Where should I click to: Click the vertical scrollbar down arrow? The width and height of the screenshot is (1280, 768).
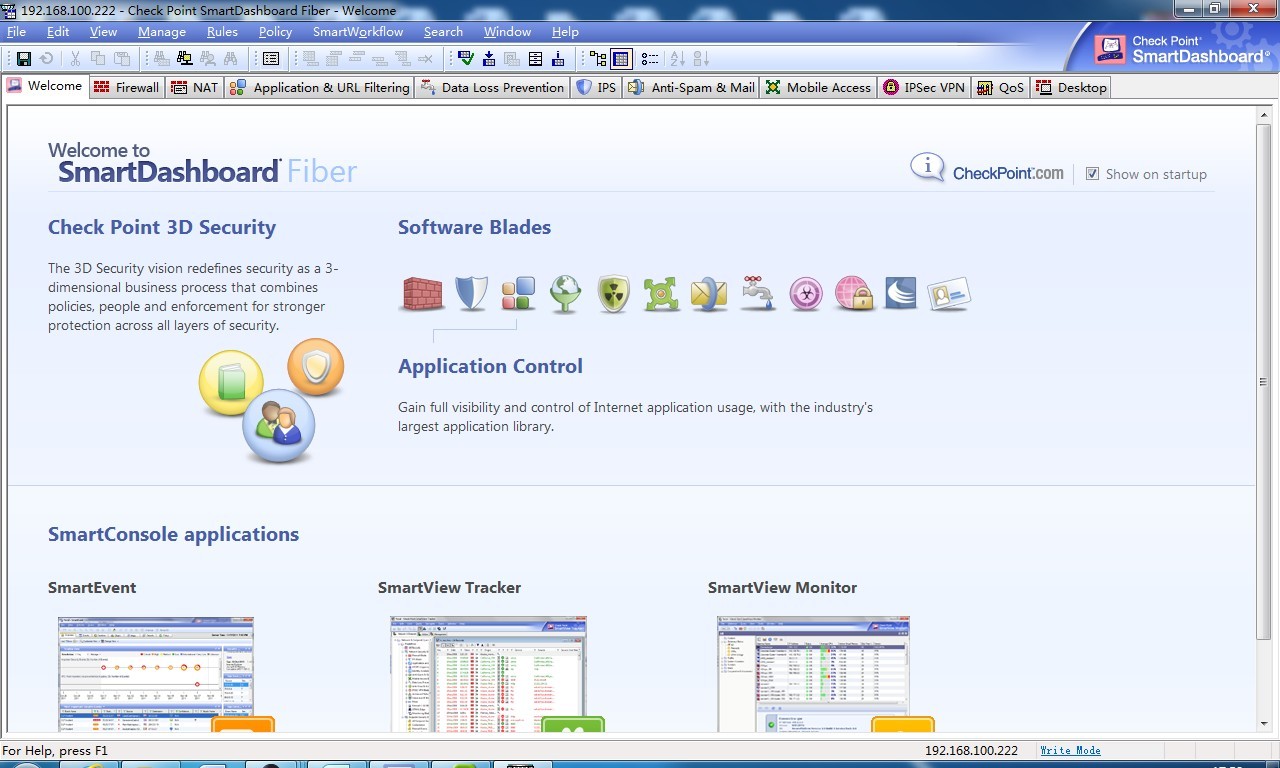(1264, 726)
